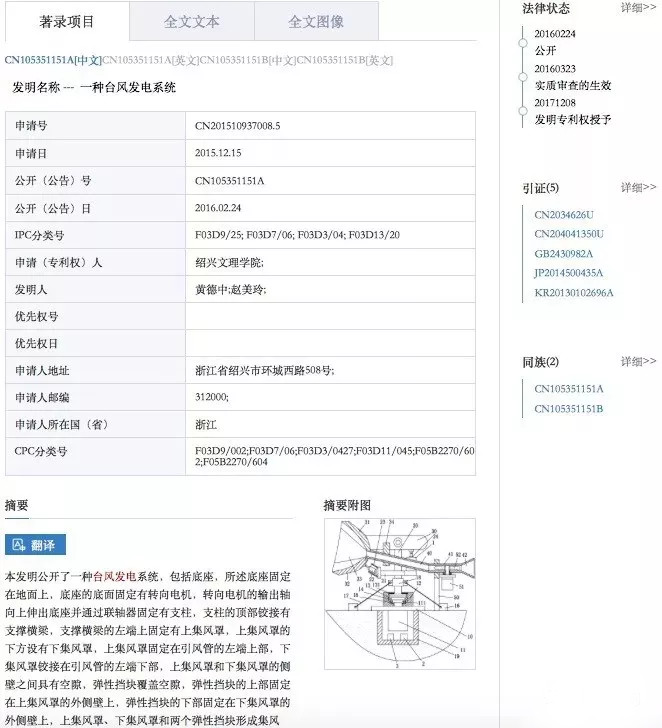Click the 优先权号 row label
Screen dimensions: 662x728
click(37, 317)
